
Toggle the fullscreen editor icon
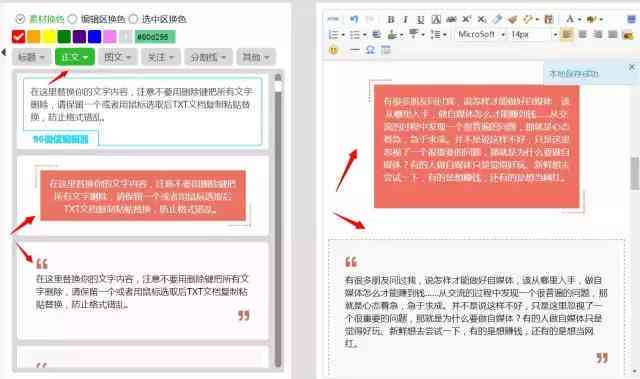pyautogui.click(x=631, y=19)
